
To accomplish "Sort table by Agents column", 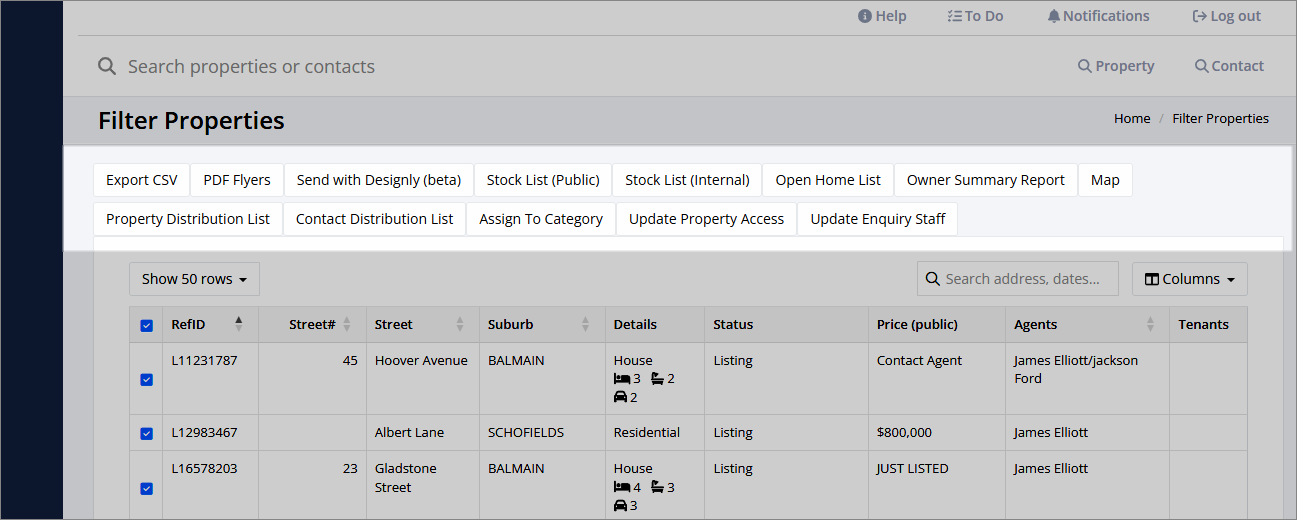I will (1150, 324).
